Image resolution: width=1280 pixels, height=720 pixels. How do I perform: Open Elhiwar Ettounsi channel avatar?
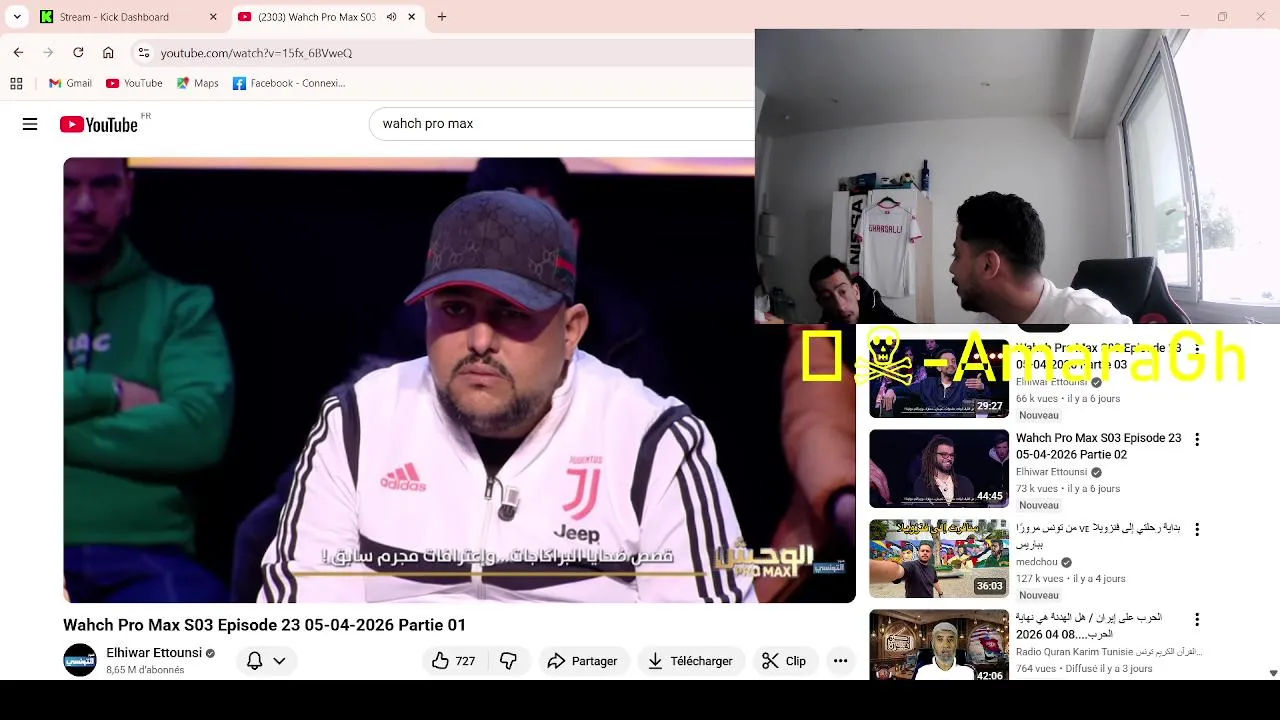point(80,660)
